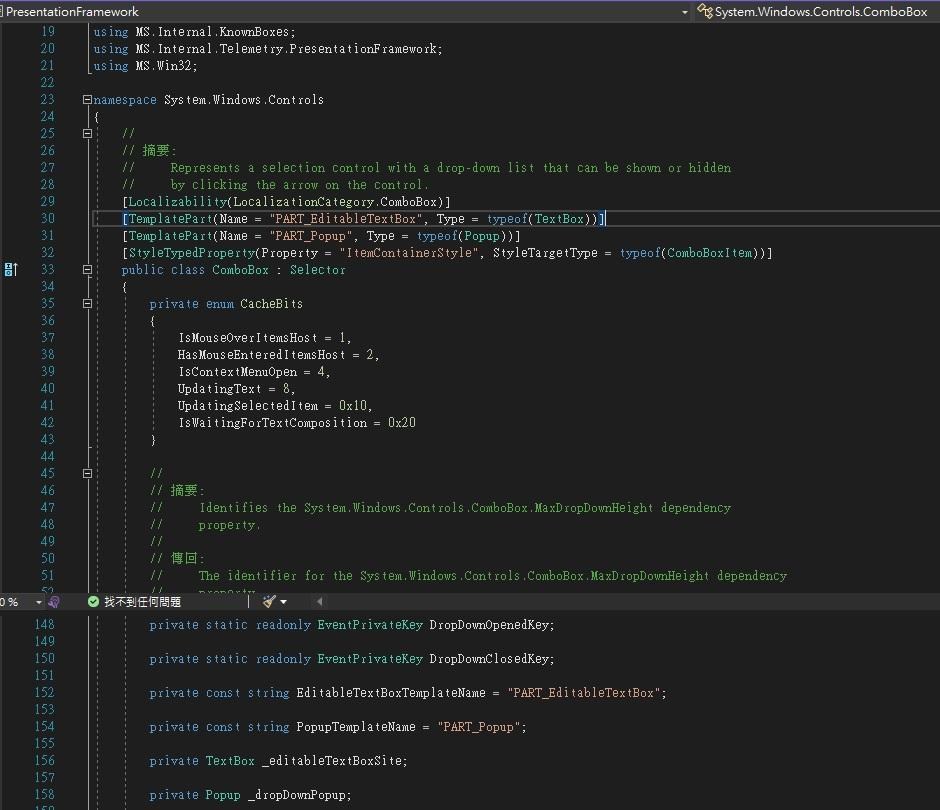Collapse the ComboBox class outline
Screen dimensions: 940x810
(87, 270)
